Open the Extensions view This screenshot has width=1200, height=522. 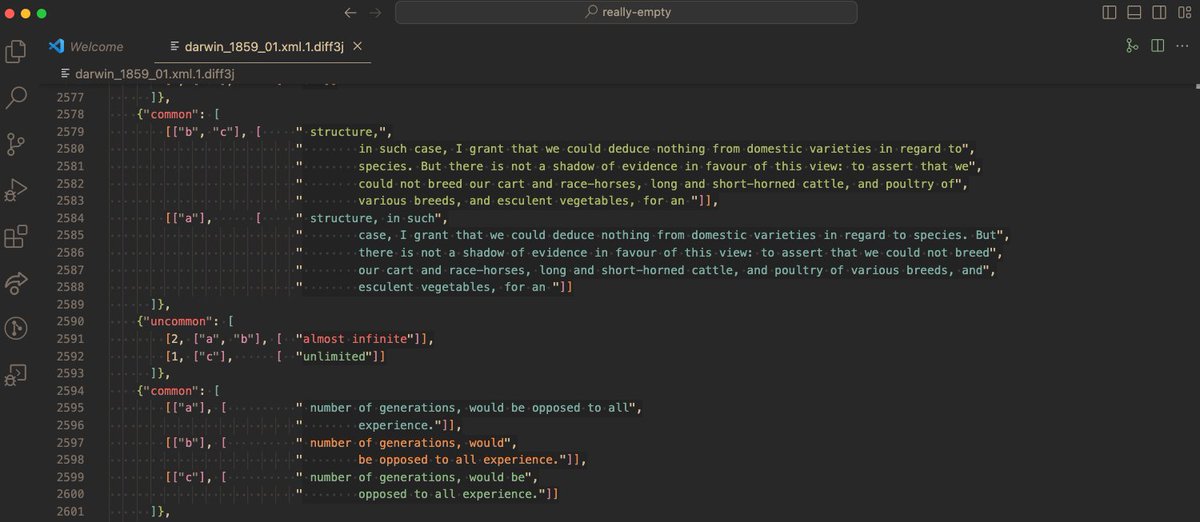point(16,237)
